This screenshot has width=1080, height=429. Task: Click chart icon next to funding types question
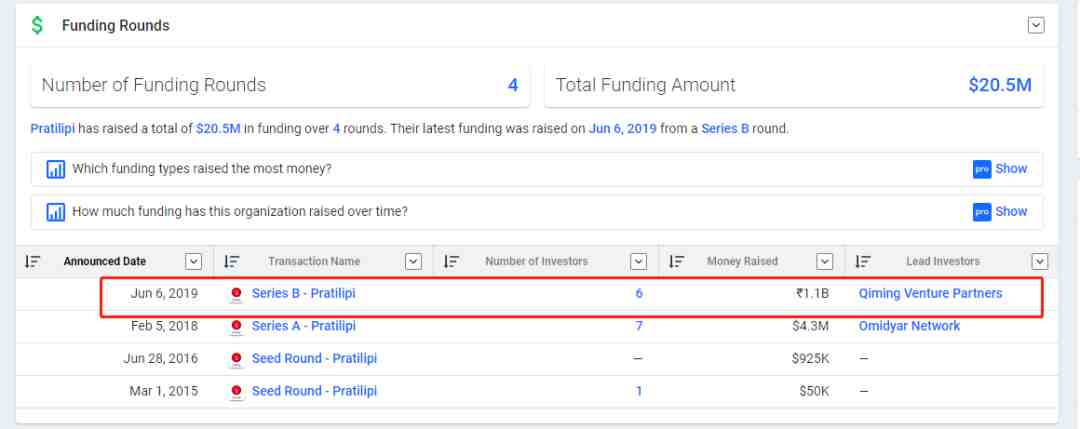point(56,169)
